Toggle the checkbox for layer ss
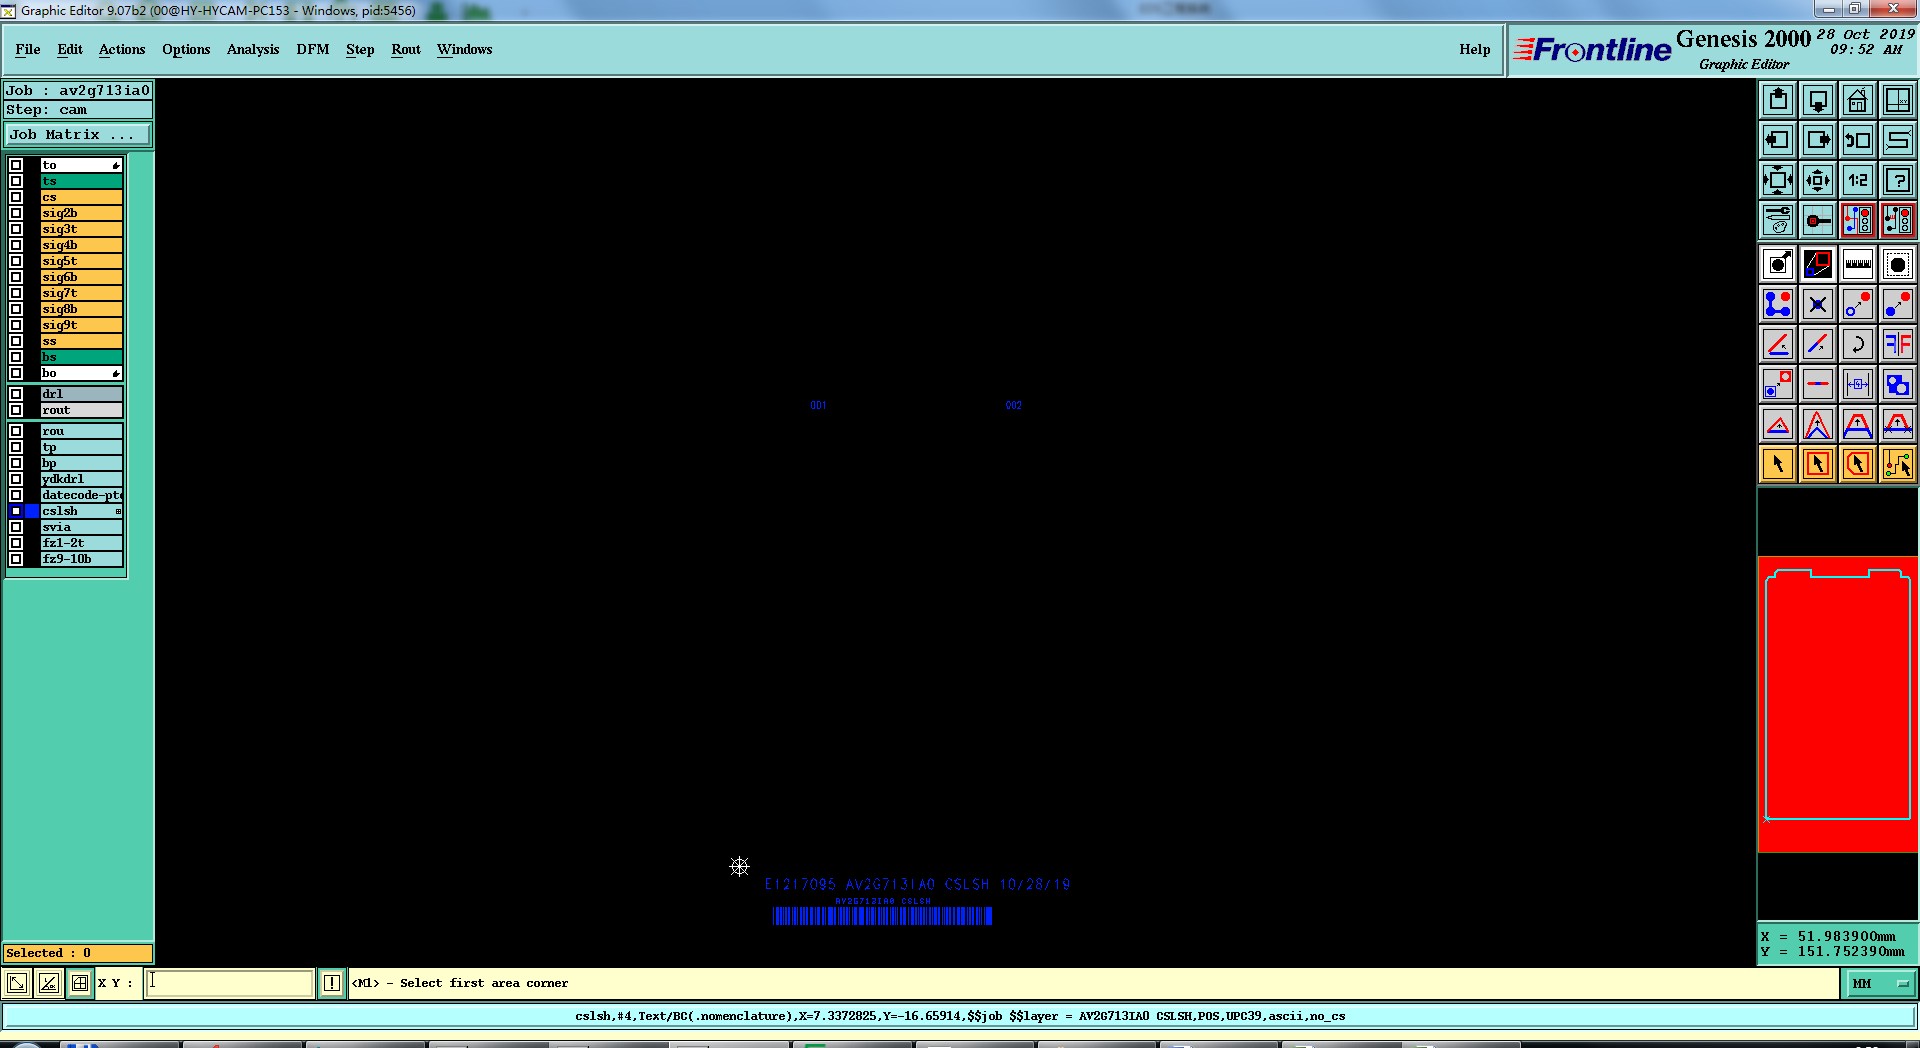This screenshot has height=1048, width=1920. tap(16, 341)
